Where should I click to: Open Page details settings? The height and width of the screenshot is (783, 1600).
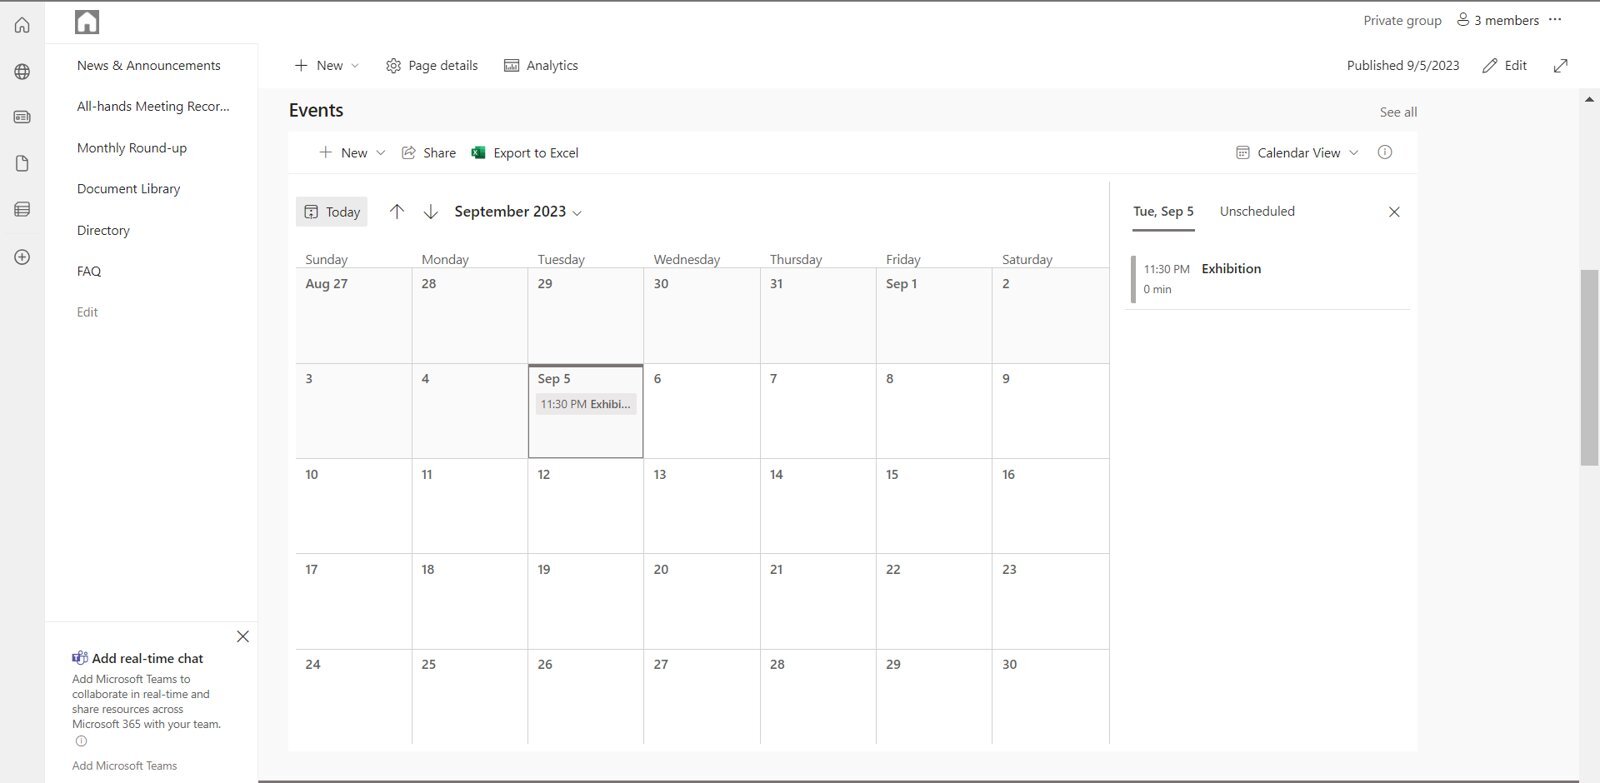click(432, 66)
